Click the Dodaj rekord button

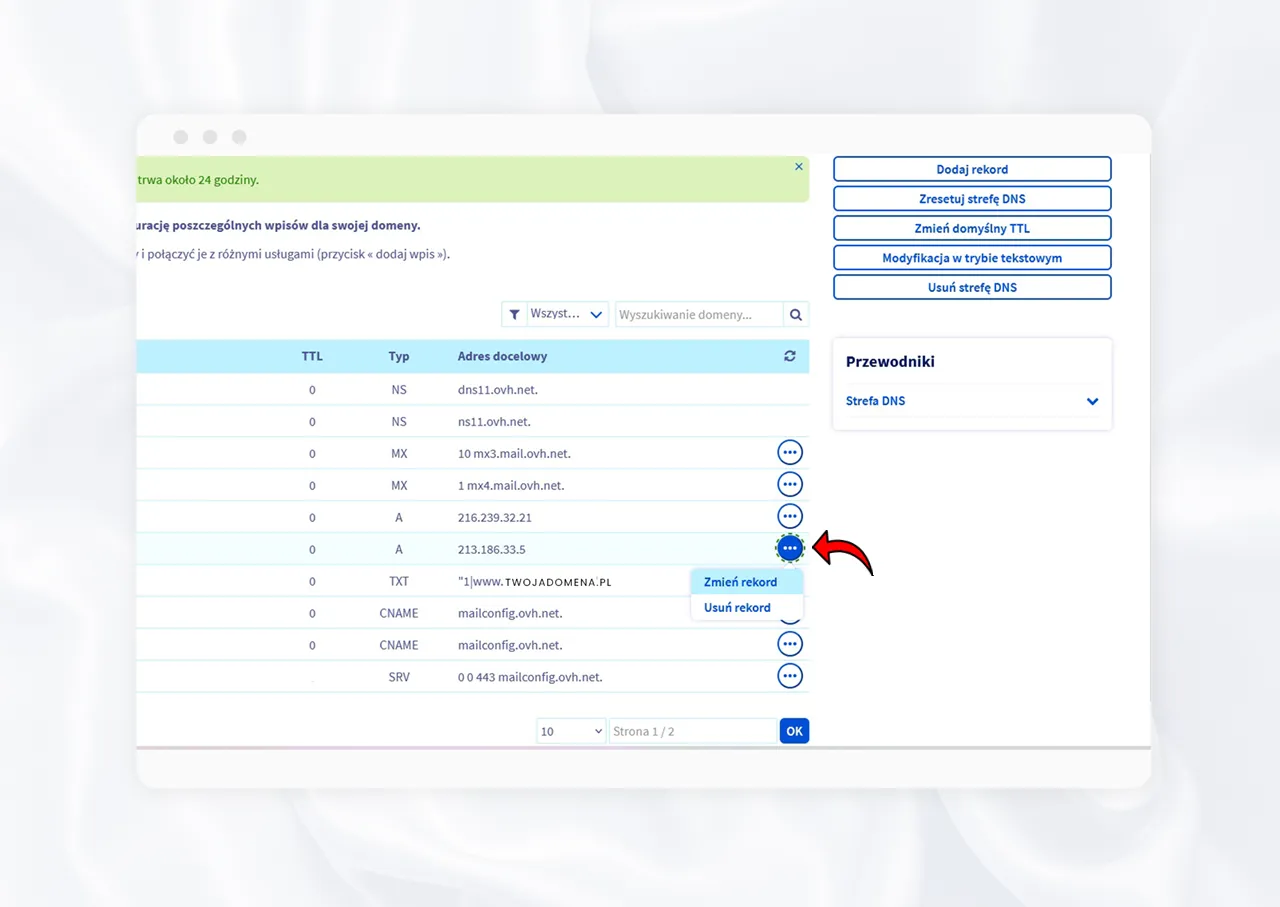972,169
